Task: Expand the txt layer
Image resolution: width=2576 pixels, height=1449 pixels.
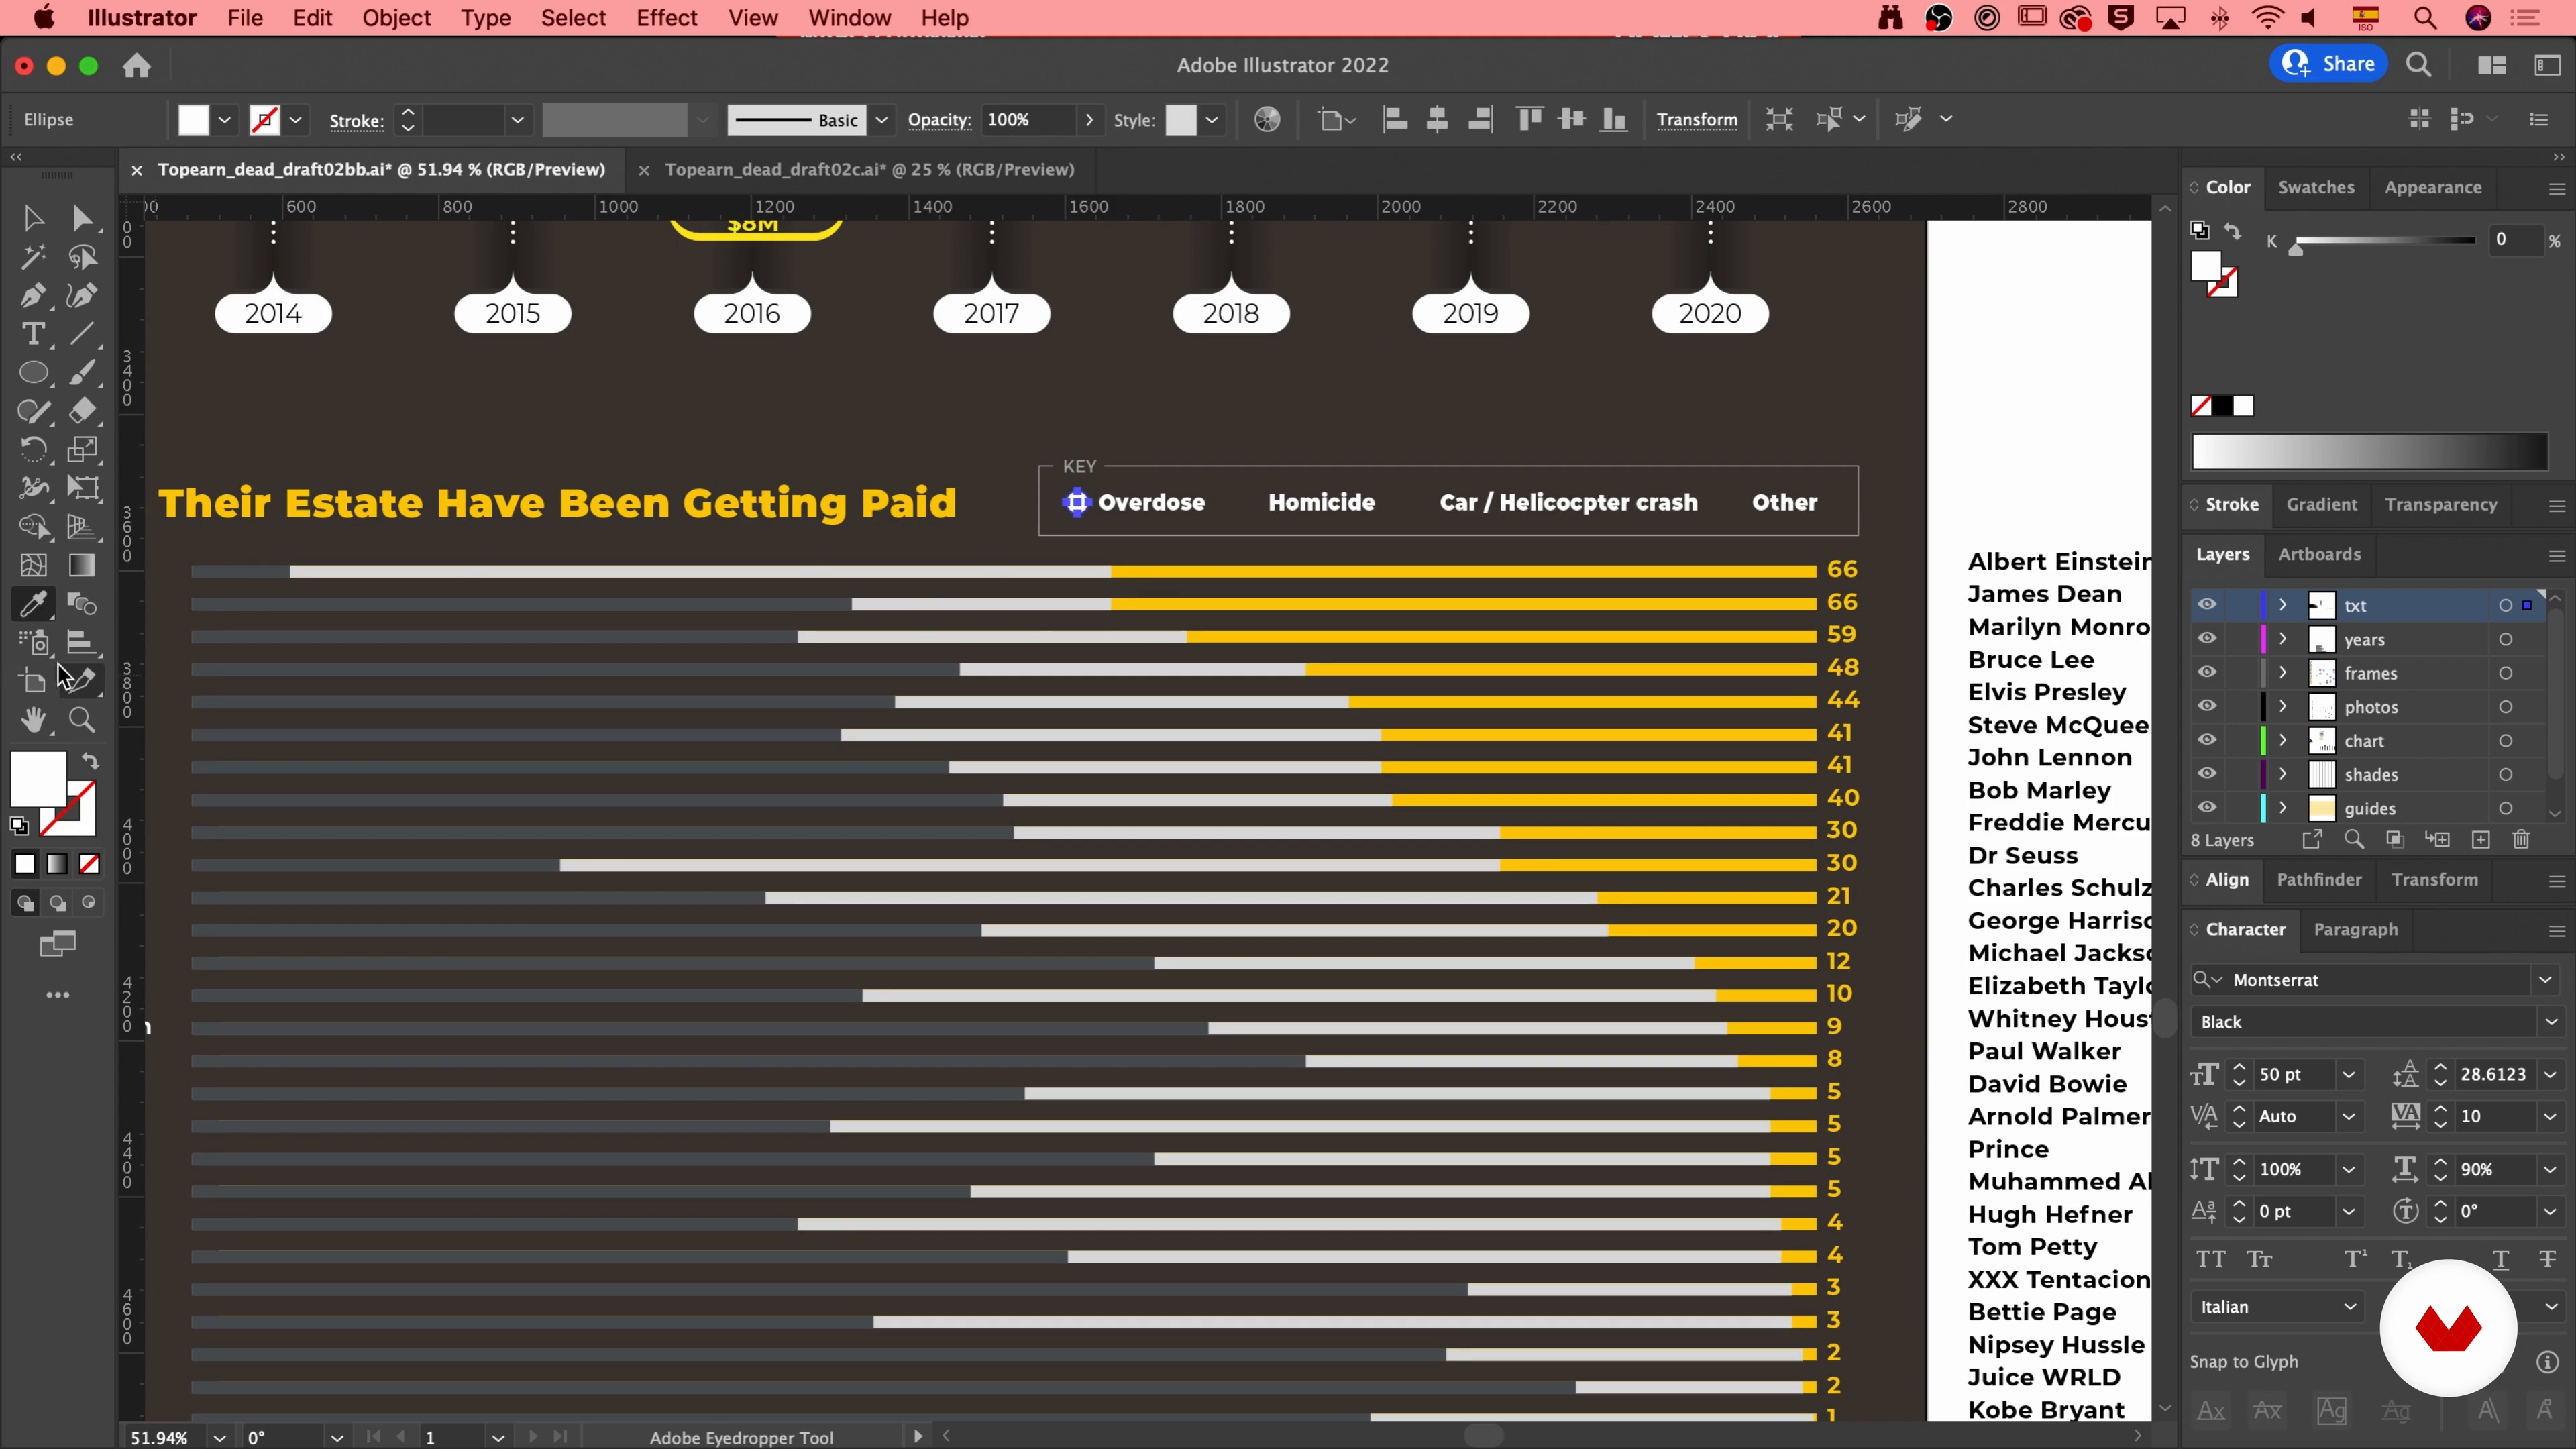Action: point(2283,605)
